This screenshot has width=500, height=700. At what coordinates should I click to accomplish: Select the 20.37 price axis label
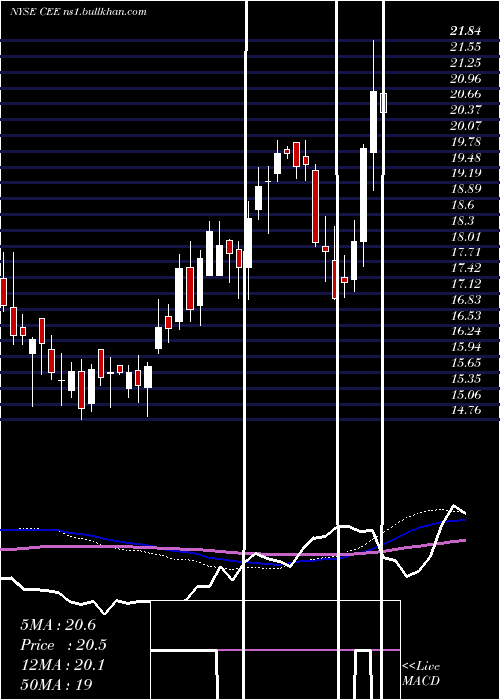465,110
